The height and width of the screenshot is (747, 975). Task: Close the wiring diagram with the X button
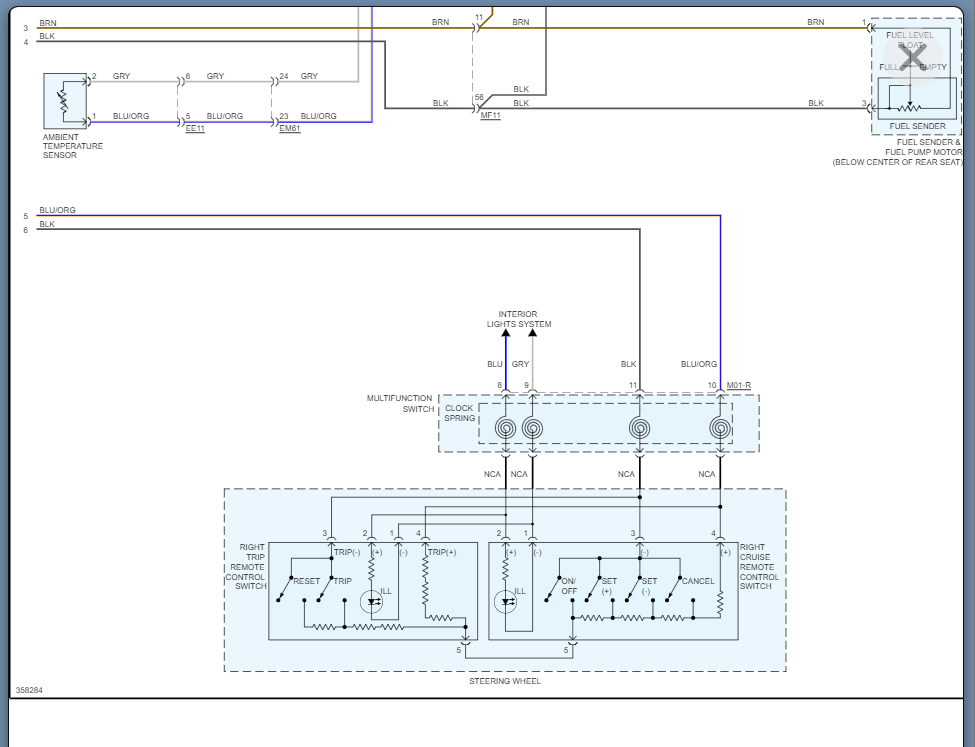912,57
